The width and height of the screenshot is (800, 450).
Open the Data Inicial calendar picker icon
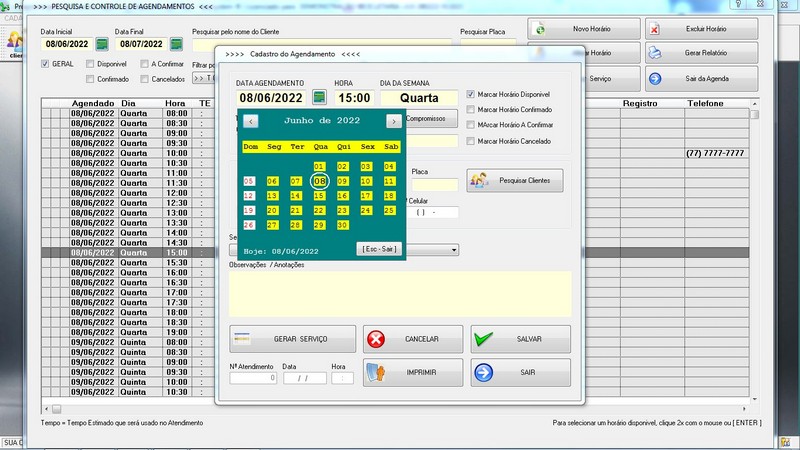pyautogui.click(x=102, y=44)
